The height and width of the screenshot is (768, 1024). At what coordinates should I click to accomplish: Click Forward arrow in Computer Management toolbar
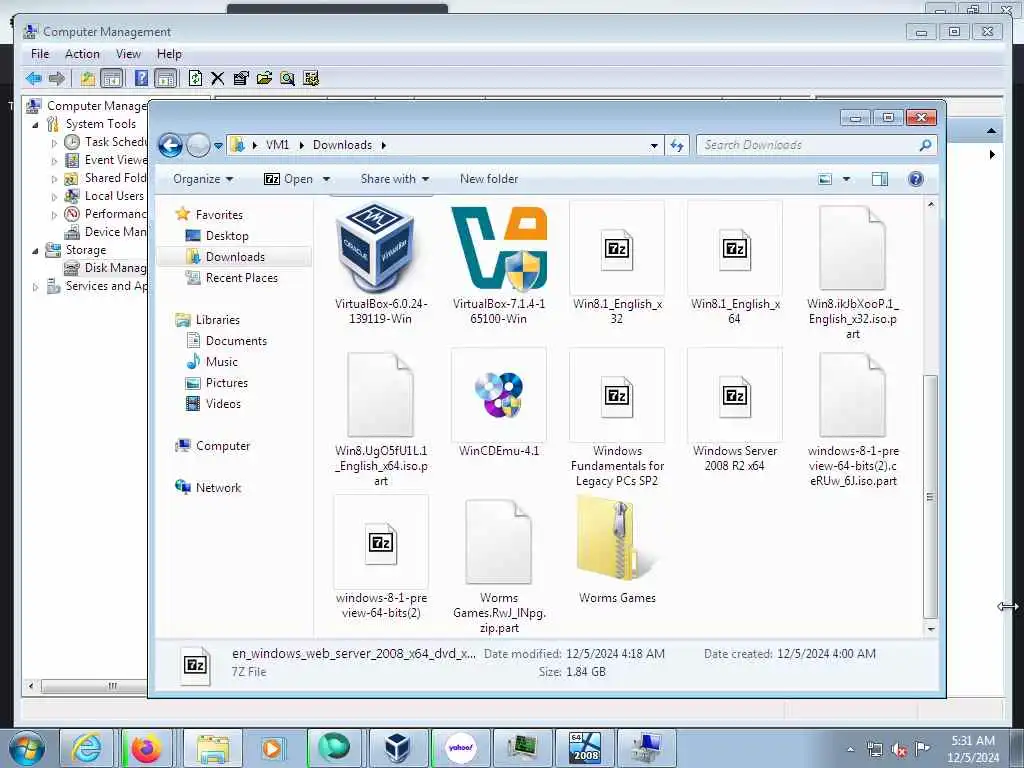tap(57, 79)
